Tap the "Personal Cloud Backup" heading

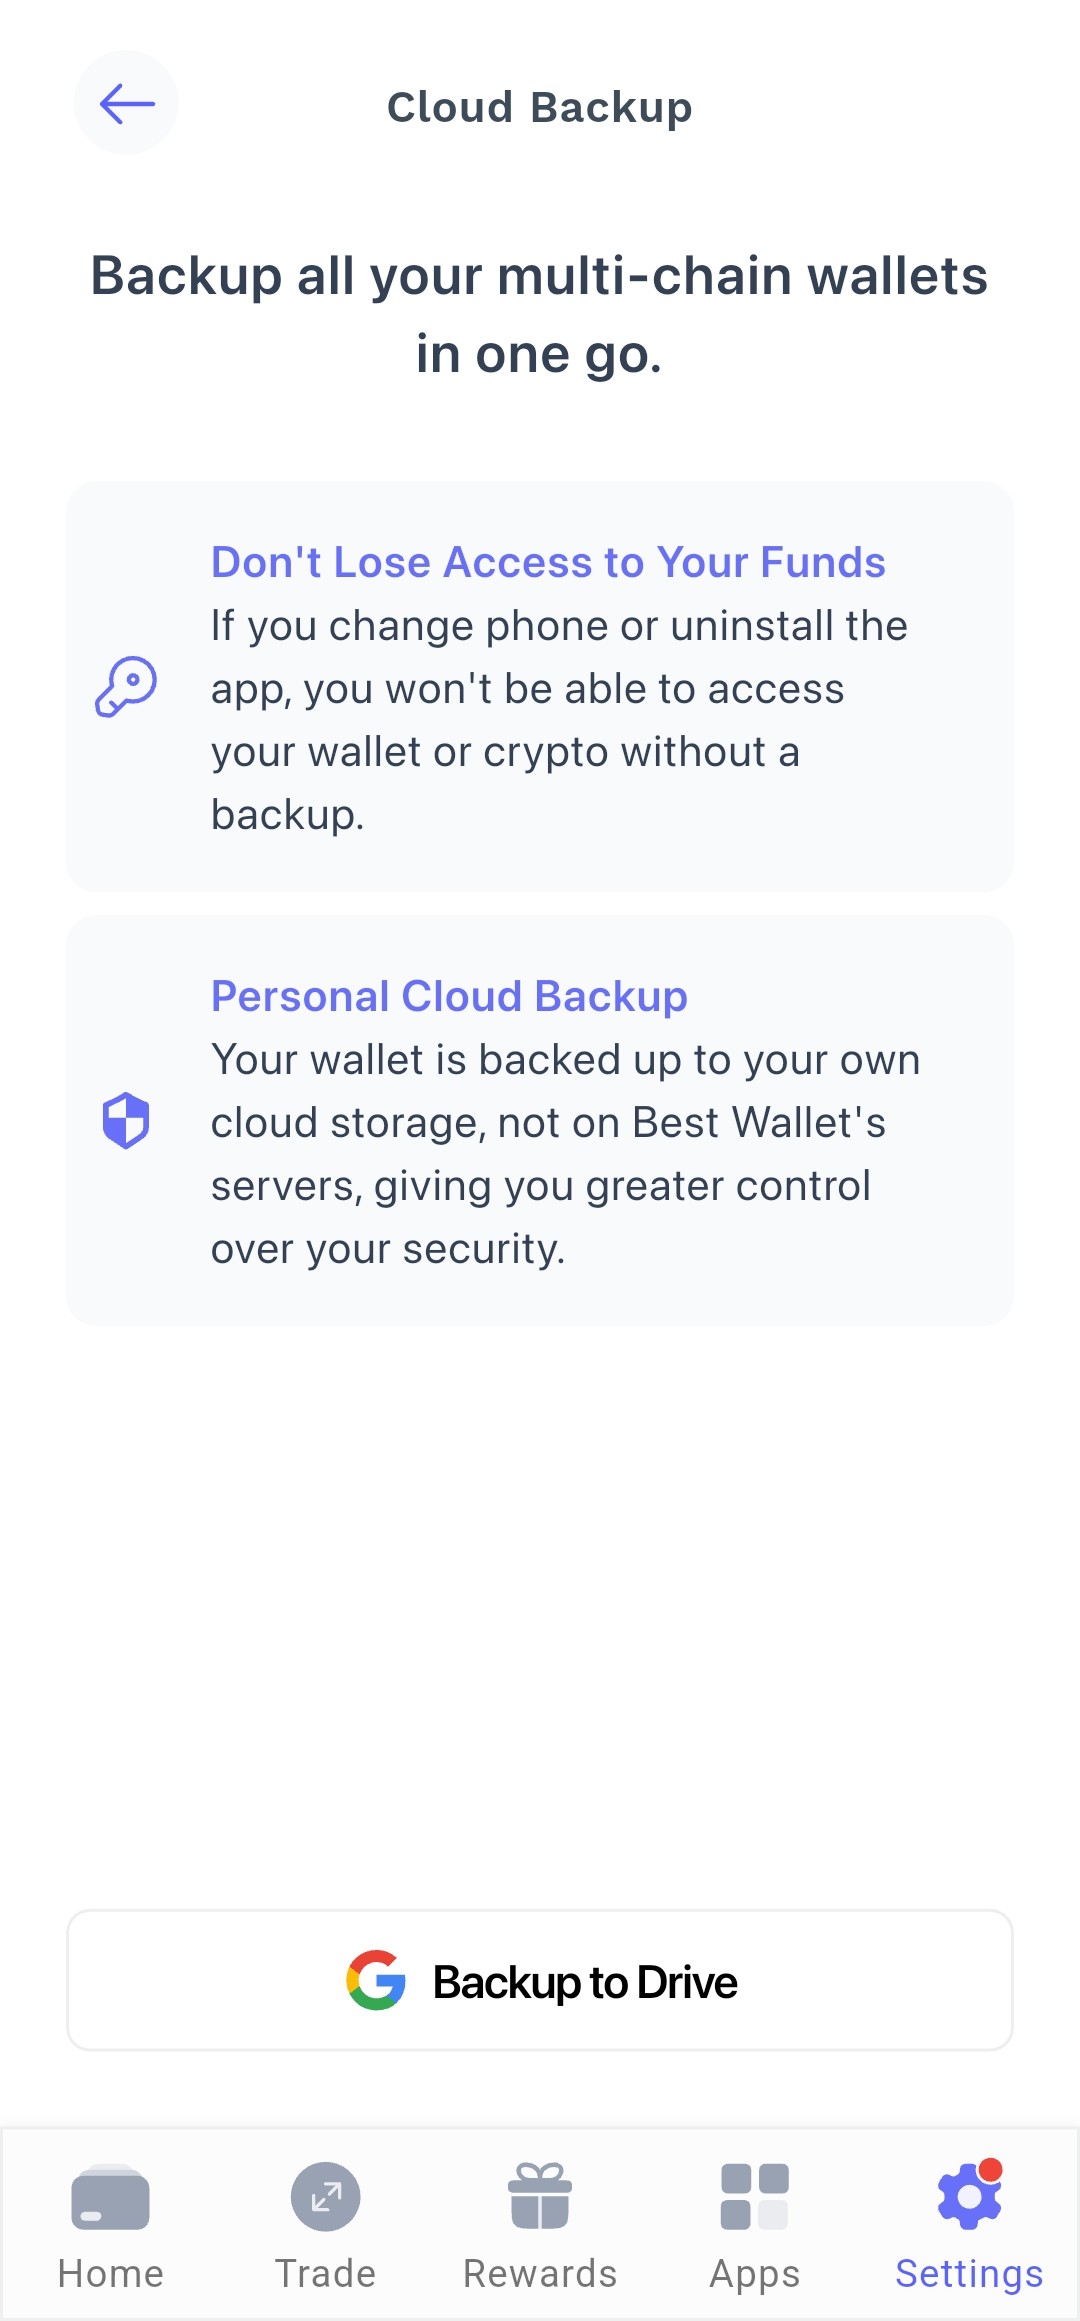pos(449,996)
